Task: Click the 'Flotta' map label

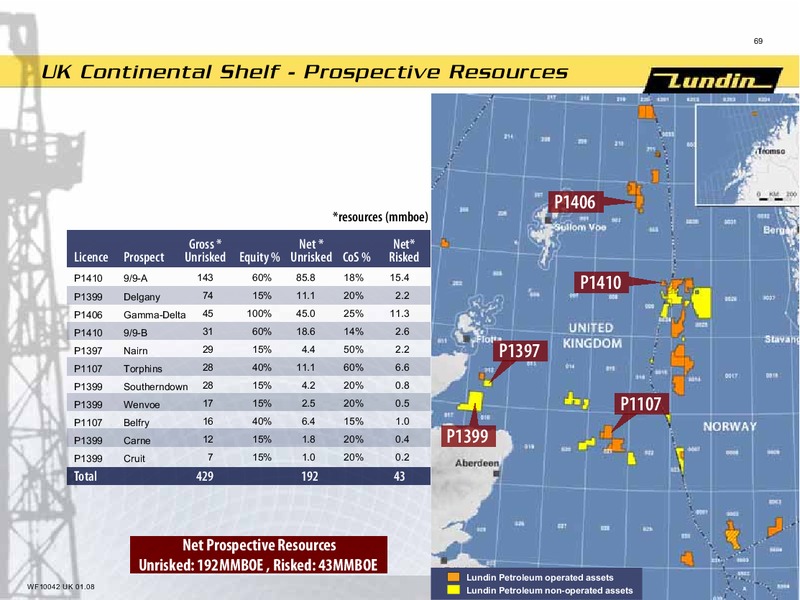Action: [x=489, y=339]
